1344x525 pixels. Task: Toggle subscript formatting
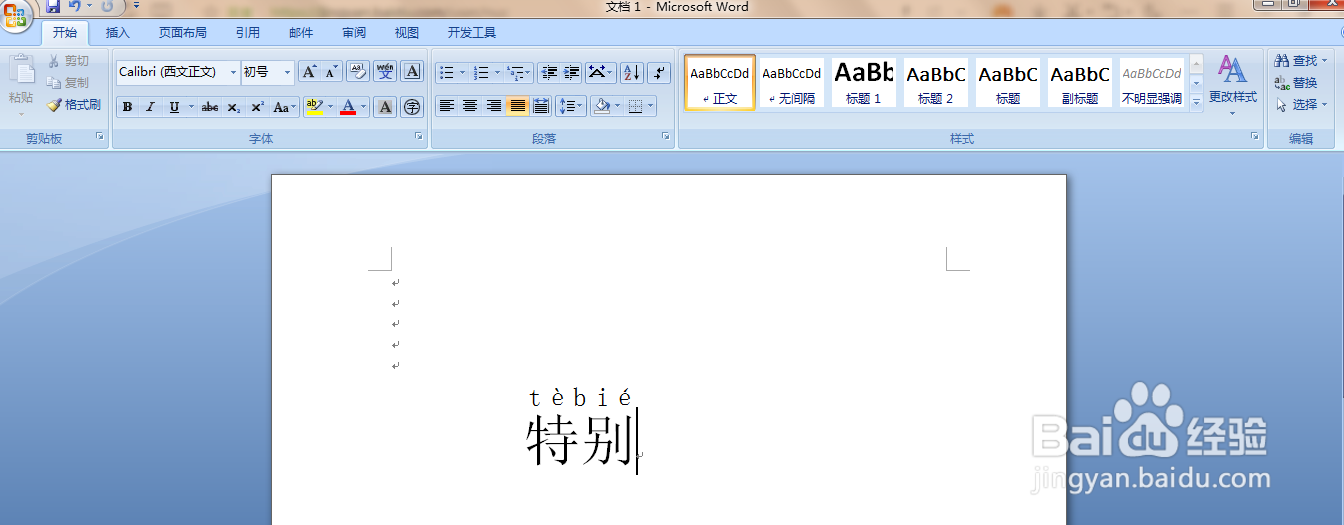233,107
